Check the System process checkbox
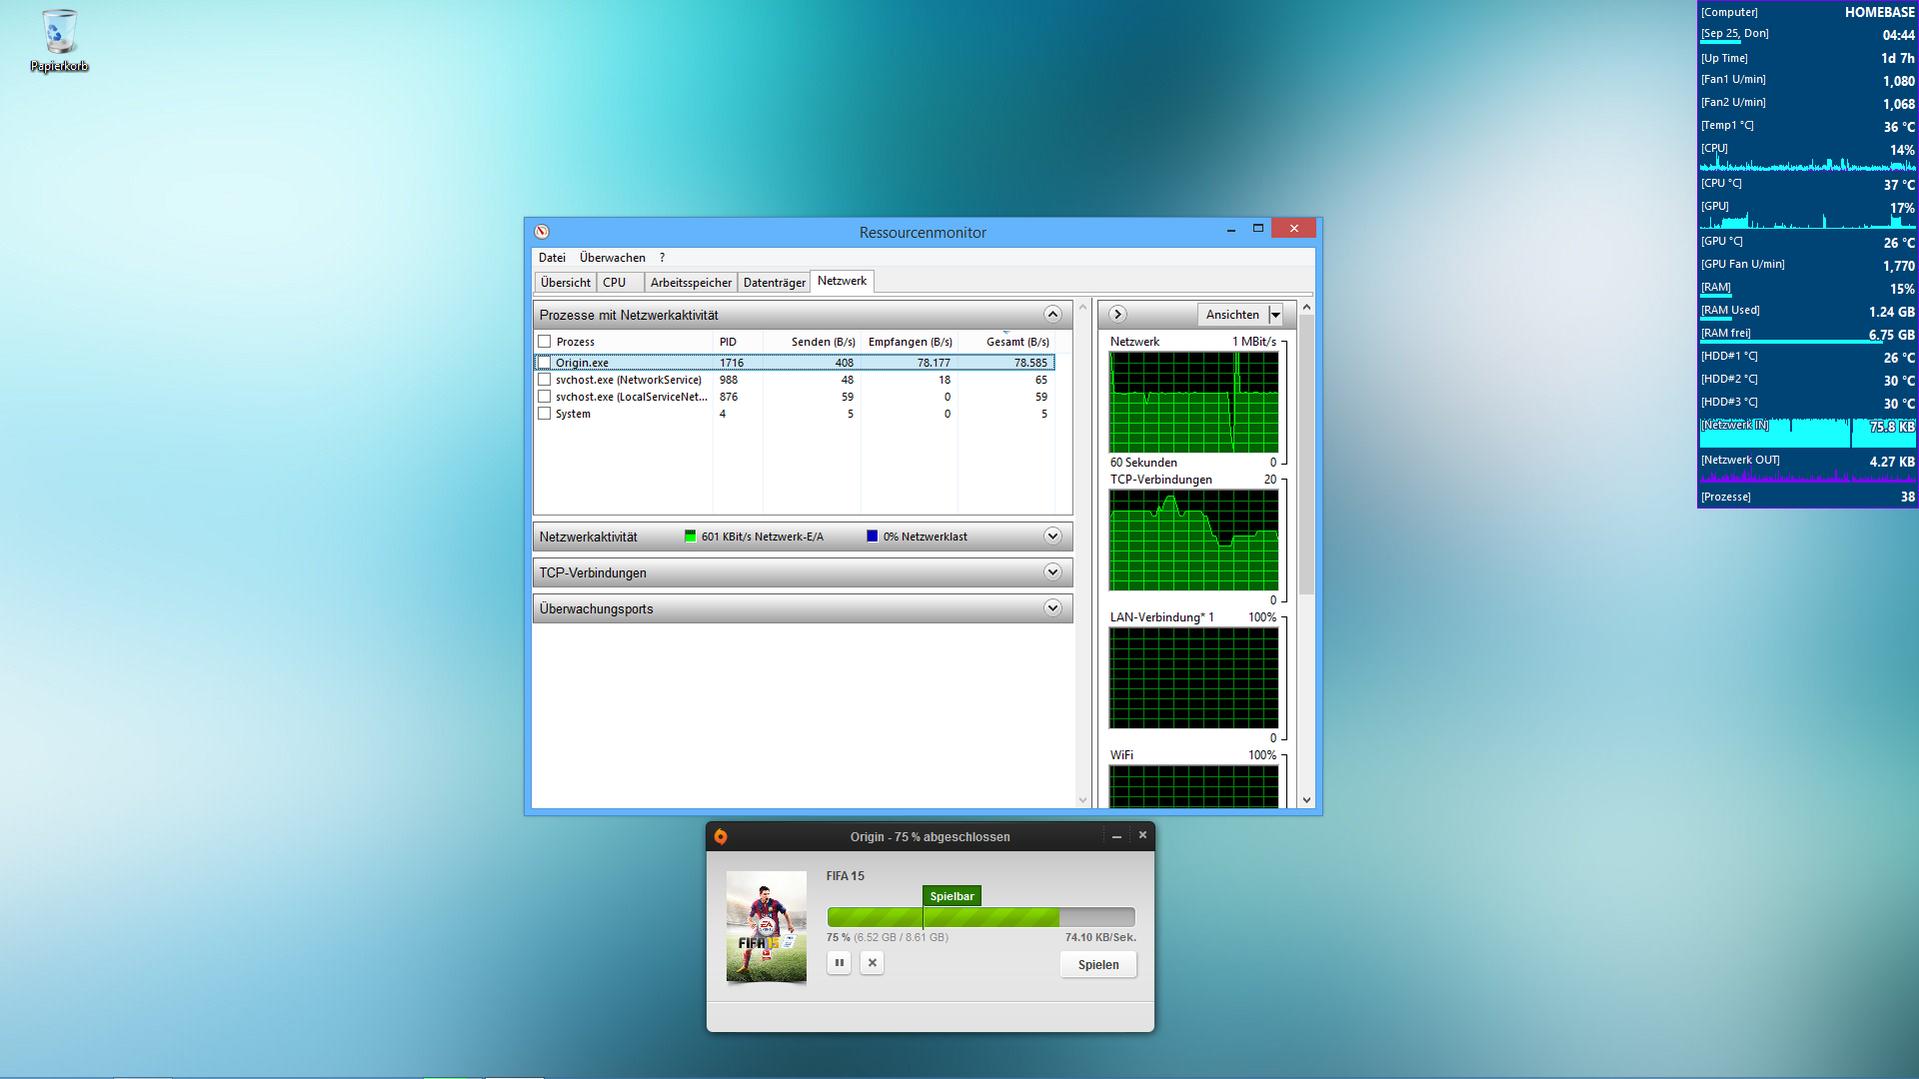1919x1079 pixels. point(545,414)
